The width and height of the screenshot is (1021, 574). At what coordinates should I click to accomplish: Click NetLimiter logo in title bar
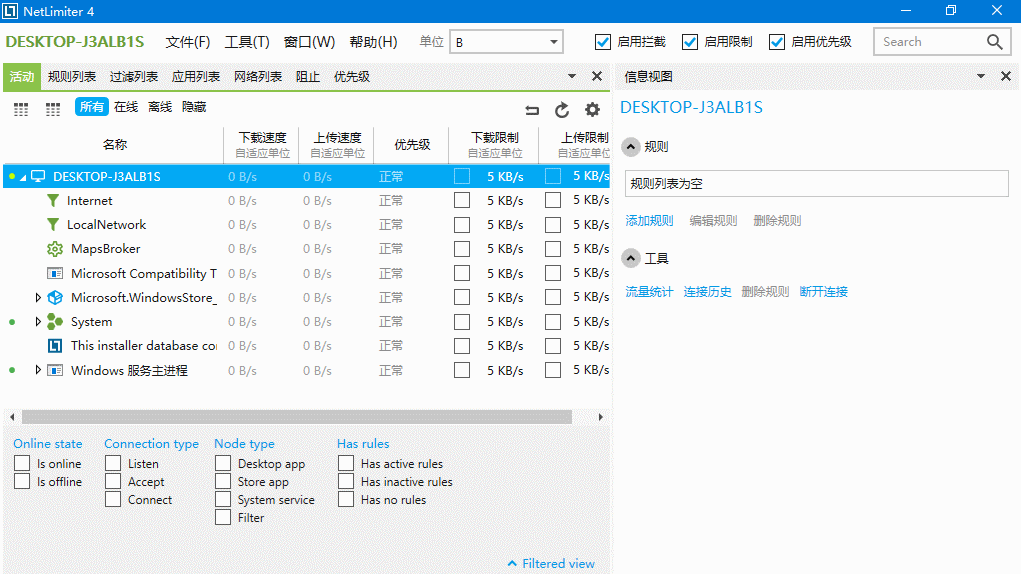10,11
